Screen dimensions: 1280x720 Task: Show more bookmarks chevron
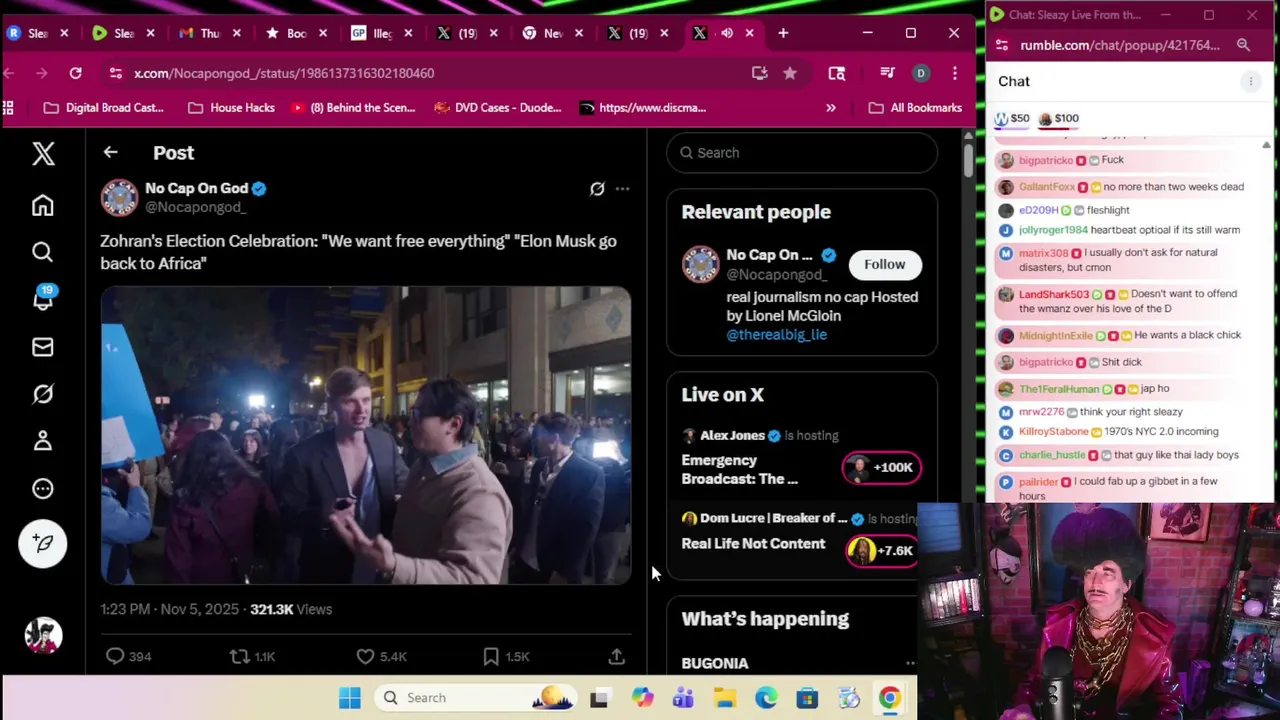tap(830, 108)
